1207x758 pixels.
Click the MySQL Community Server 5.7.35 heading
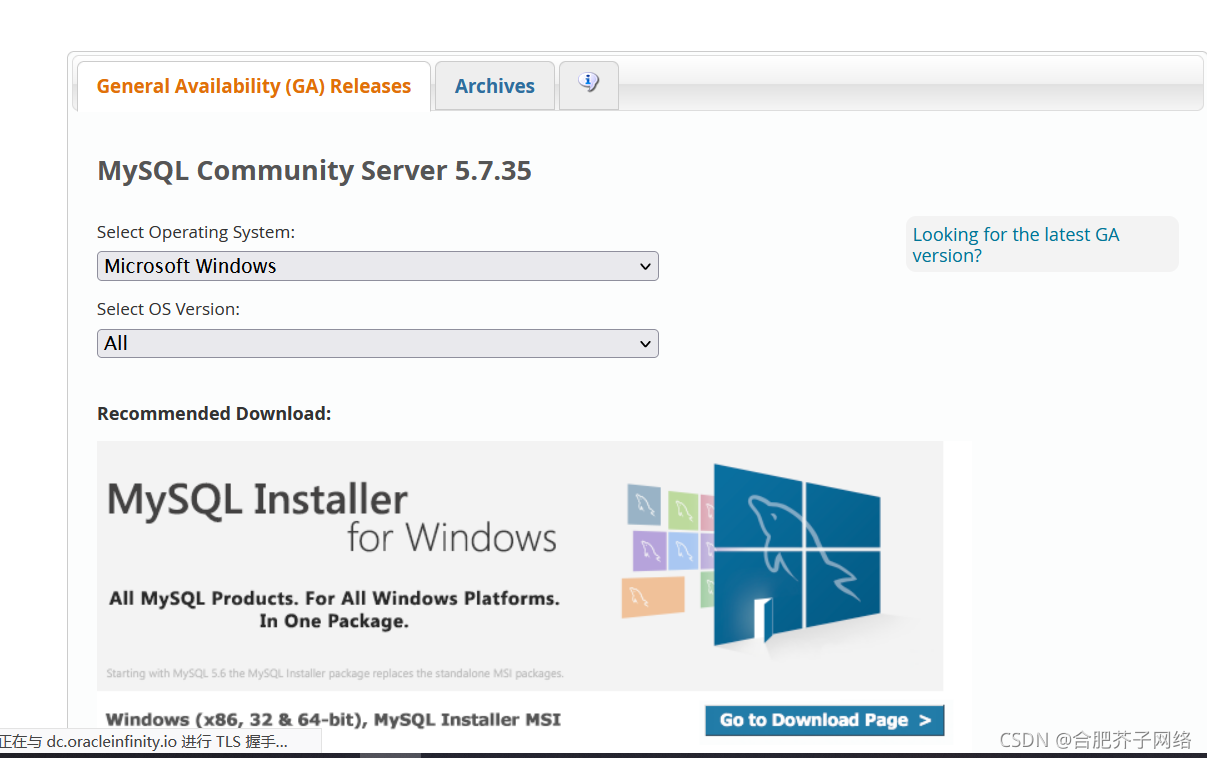pyautogui.click(x=314, y=171)
